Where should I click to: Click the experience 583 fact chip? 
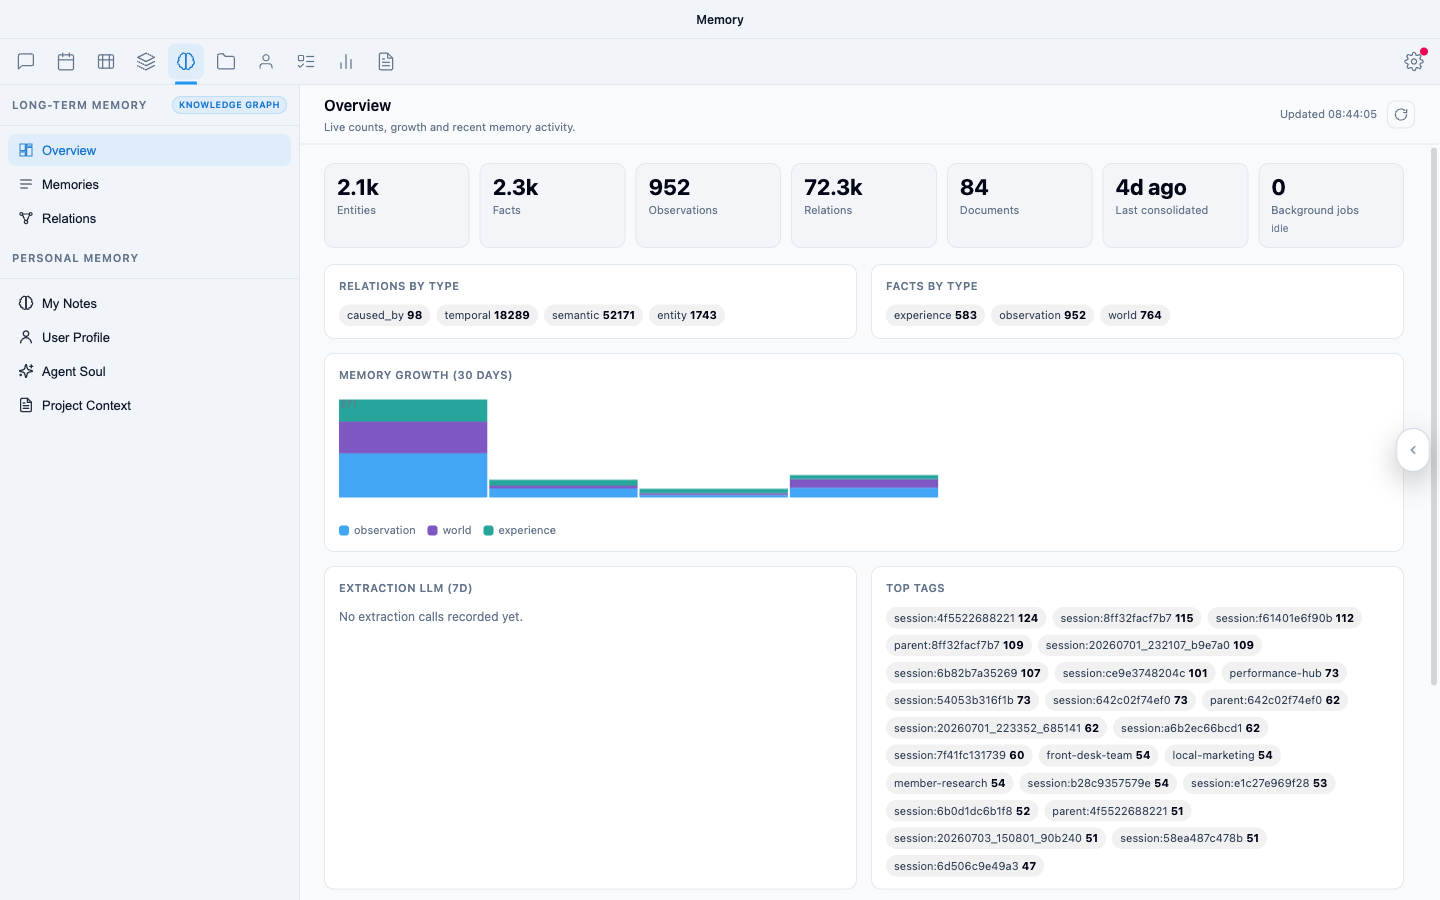tap(935, 315)
